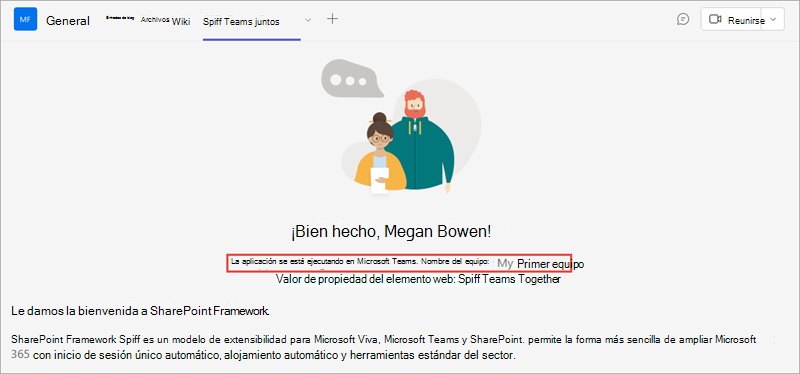Viewport: 800px width, 374px height.
Task: Click the welcome illustration of two people
Action: (x=401, y=127)
